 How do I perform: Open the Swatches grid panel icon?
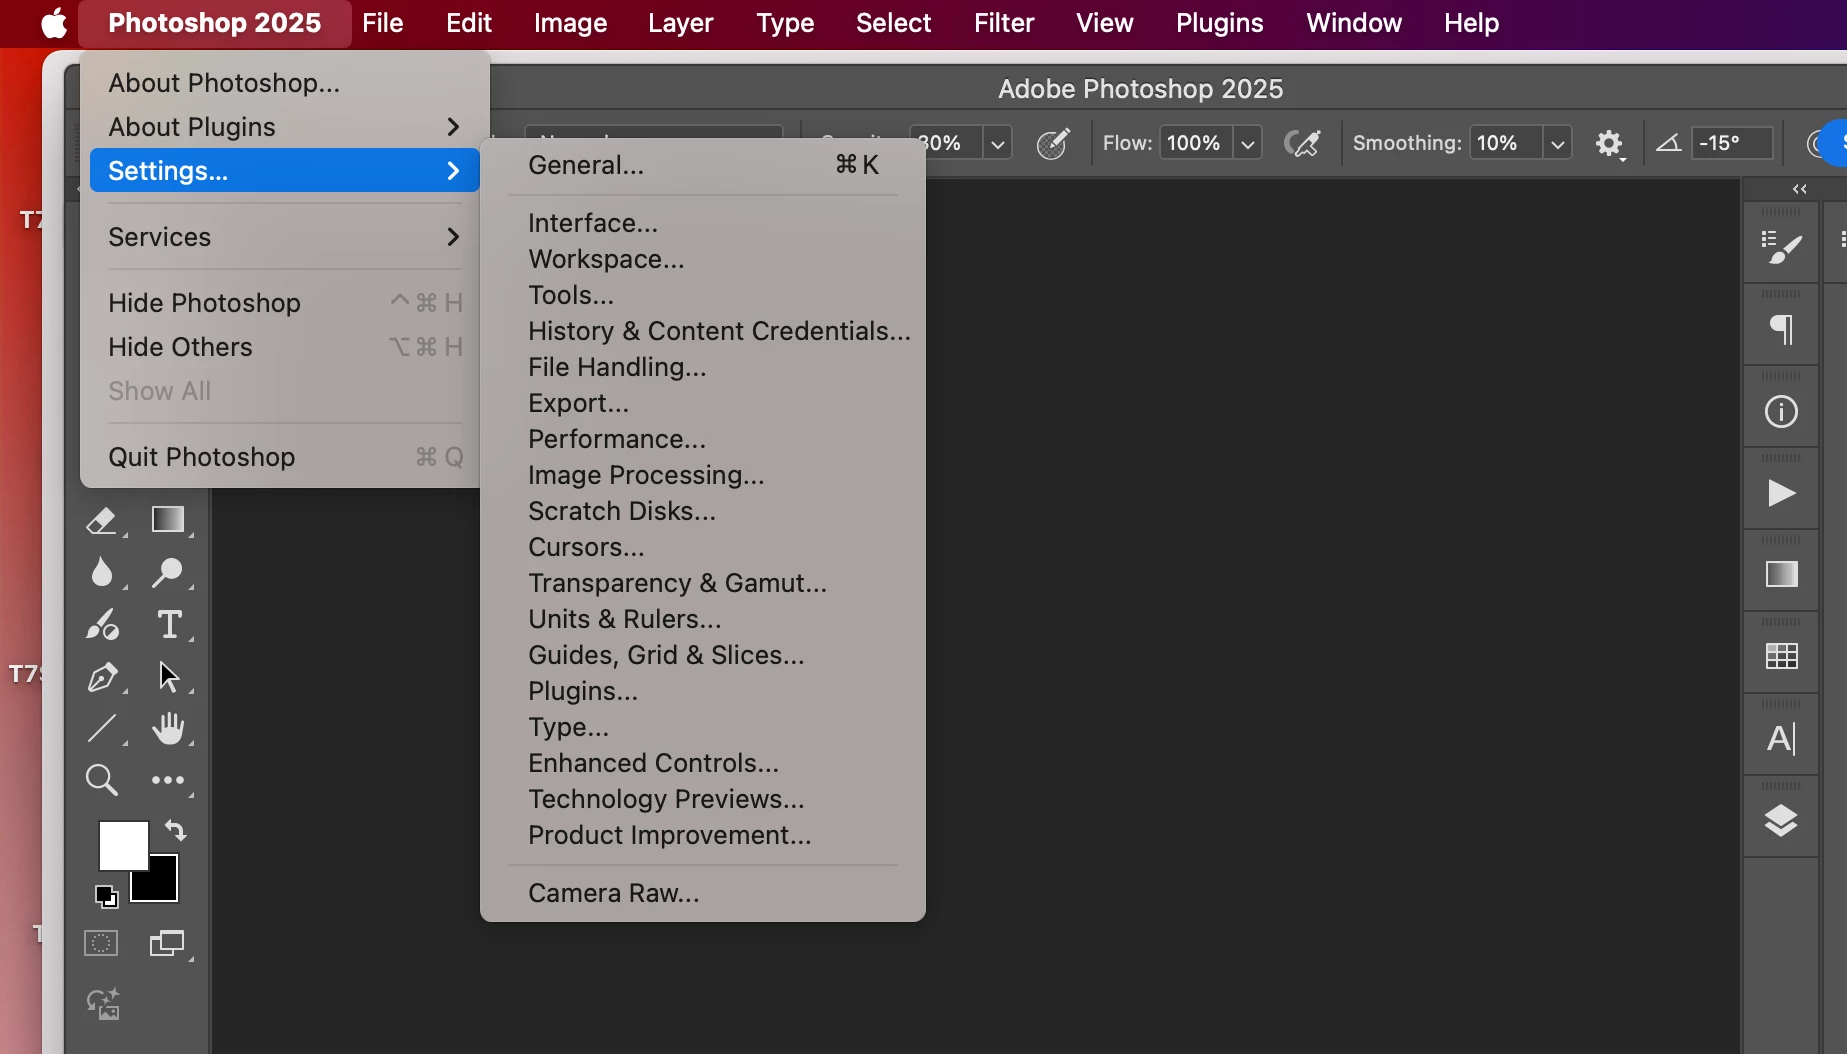click(1781, 656)
